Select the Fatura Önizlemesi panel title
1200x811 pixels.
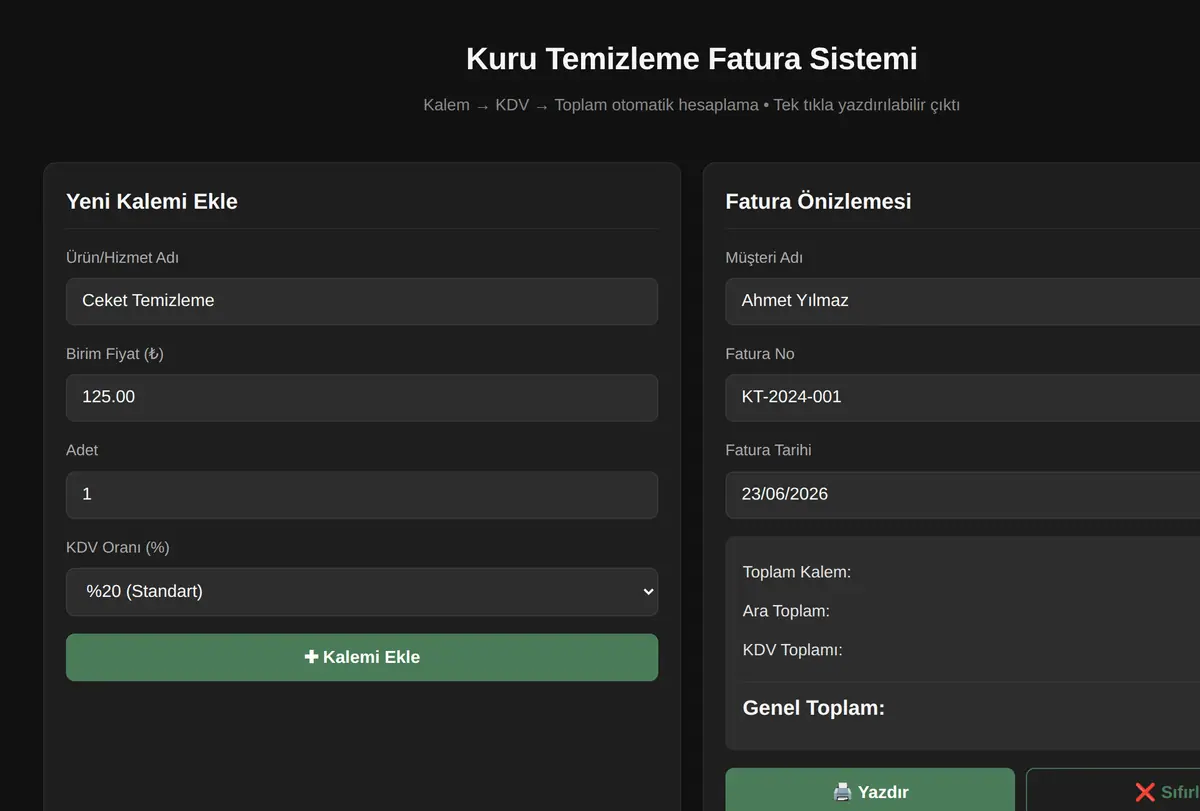coord(818,201)
